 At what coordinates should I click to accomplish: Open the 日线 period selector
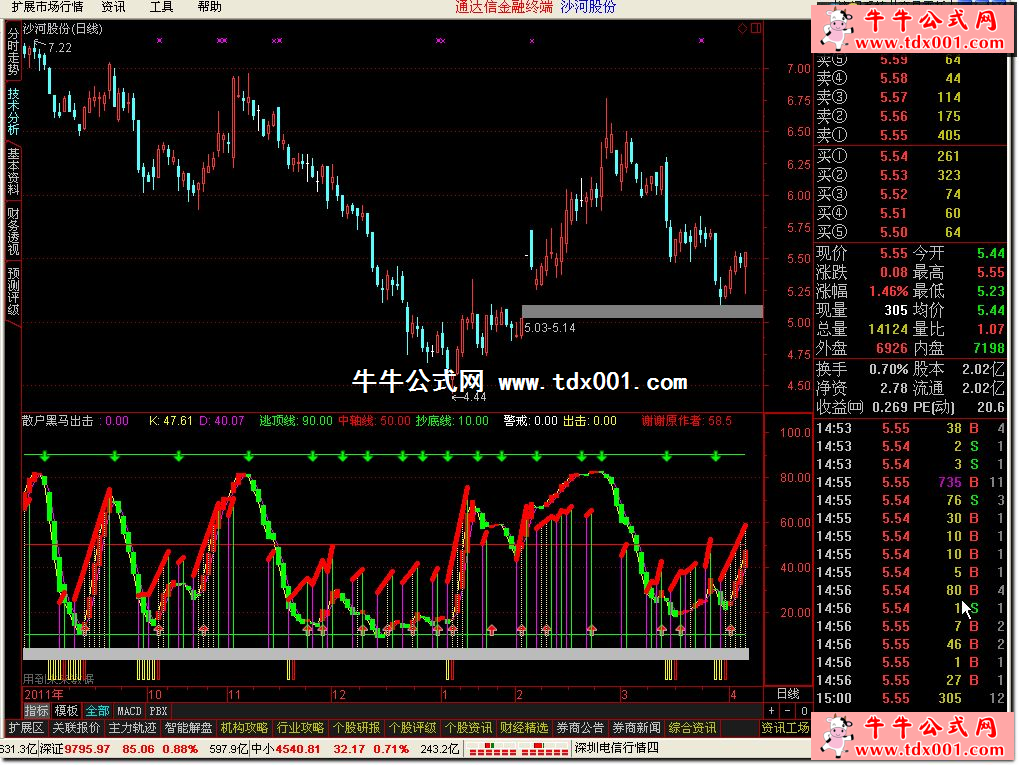pyautogui.click(x=787, y=694)
